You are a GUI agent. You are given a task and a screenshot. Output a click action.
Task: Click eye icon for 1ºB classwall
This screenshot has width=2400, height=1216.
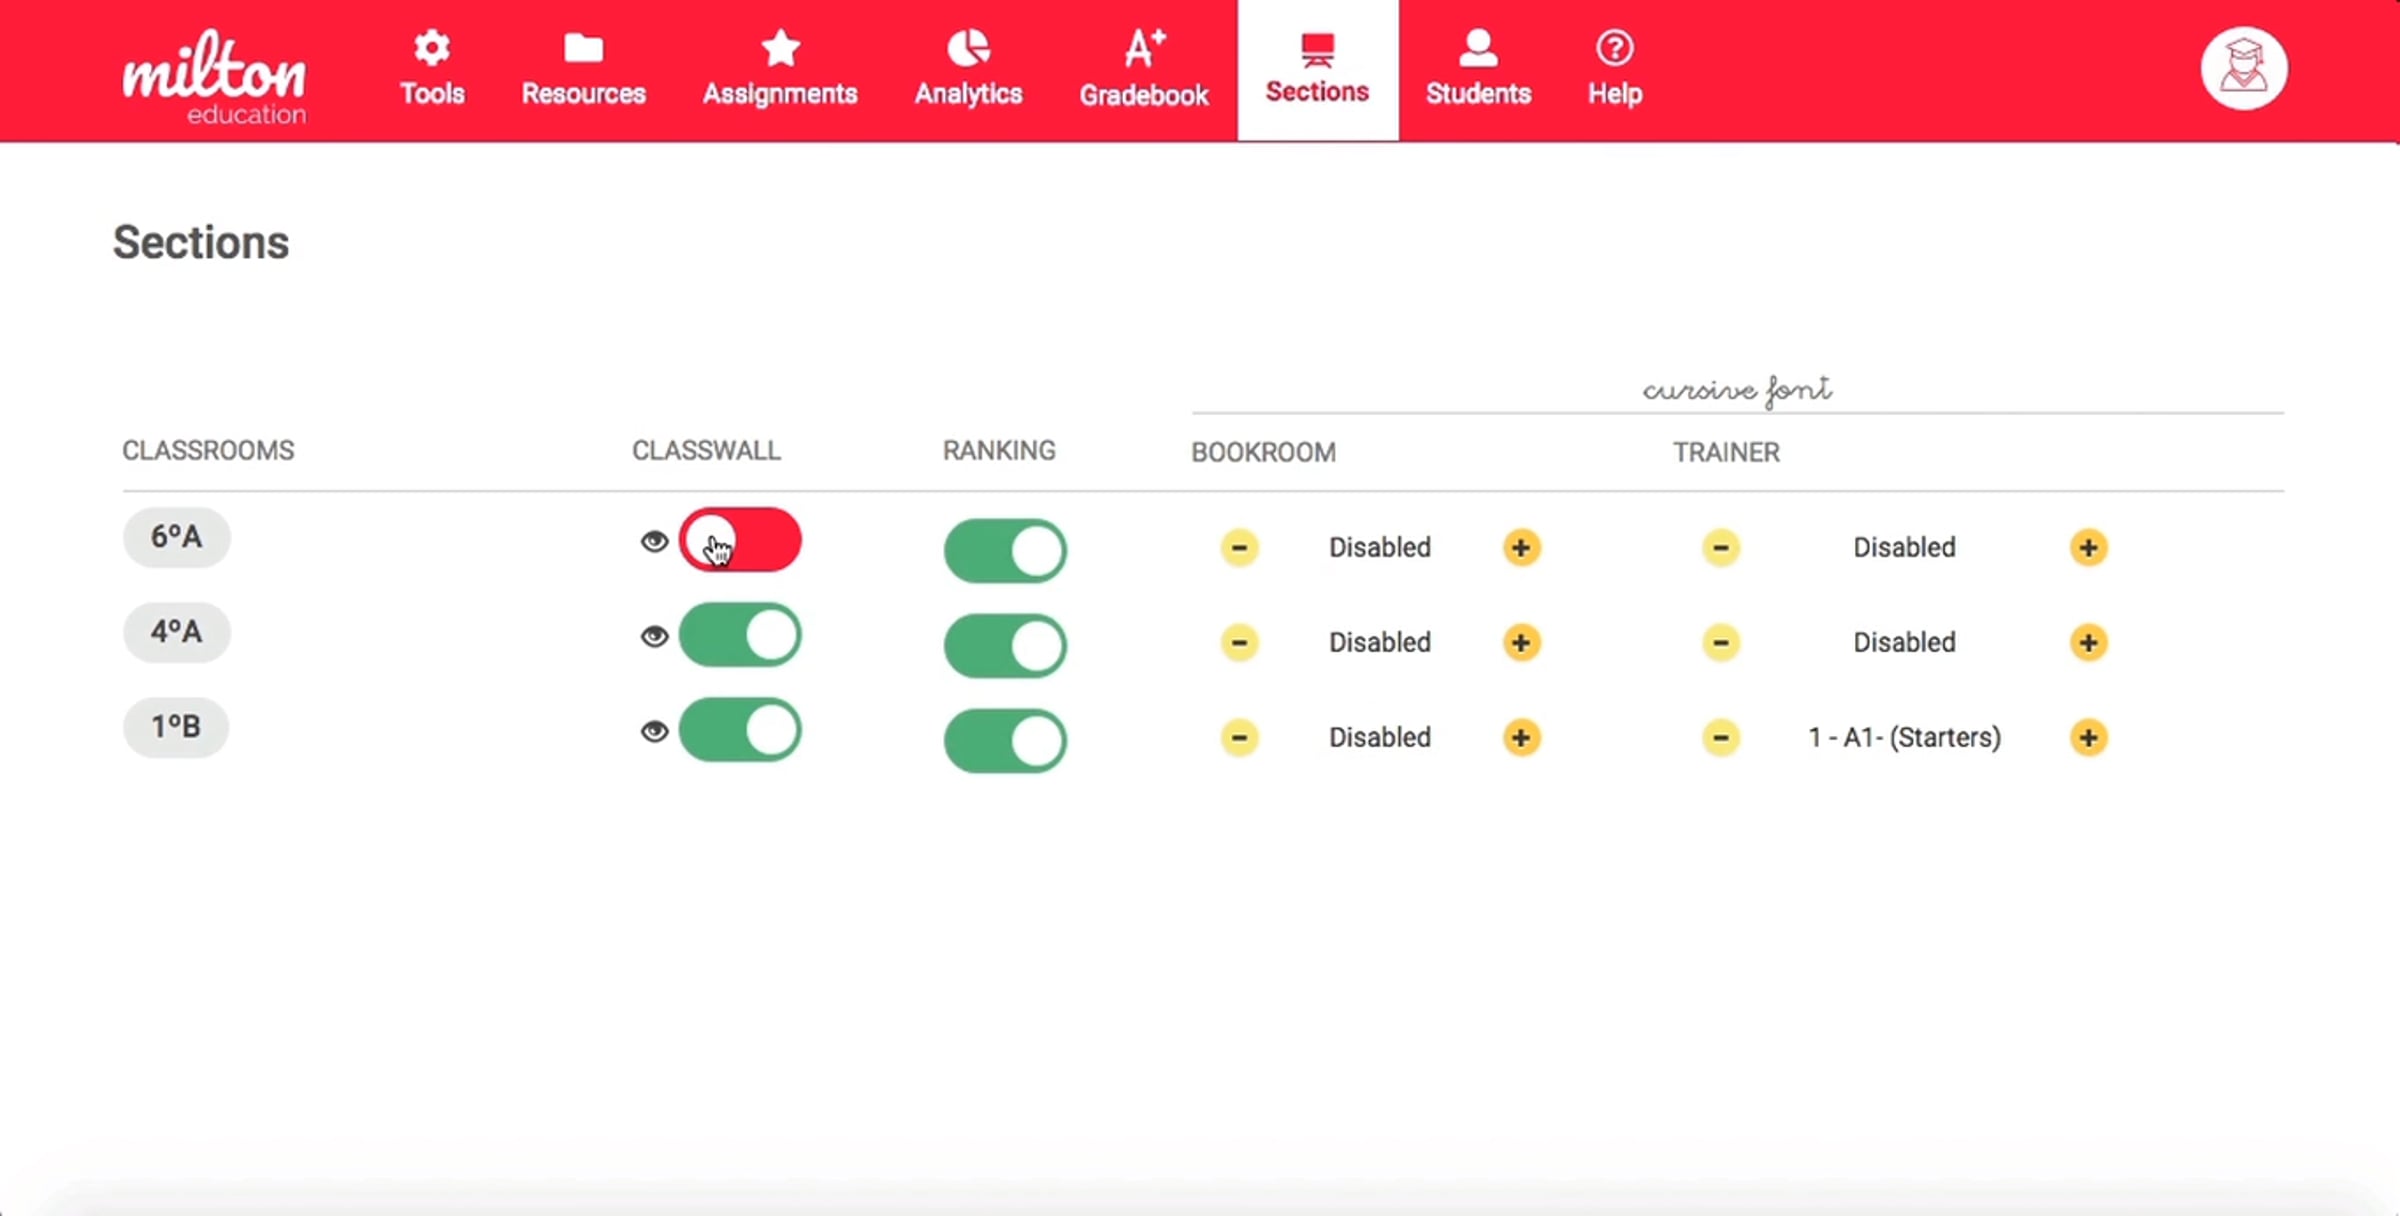(x=654, y=732)
